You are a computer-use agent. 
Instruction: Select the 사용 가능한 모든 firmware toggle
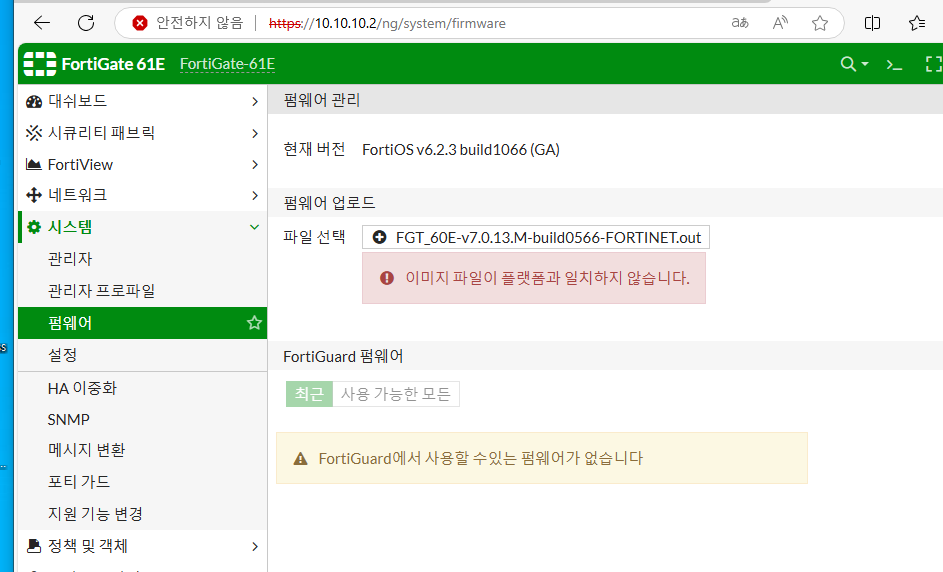396,394
